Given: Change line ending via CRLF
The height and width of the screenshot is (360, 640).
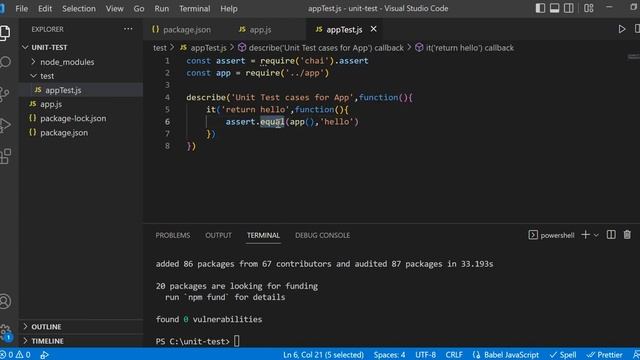Looking at the screenshot, I should (454, 355).
